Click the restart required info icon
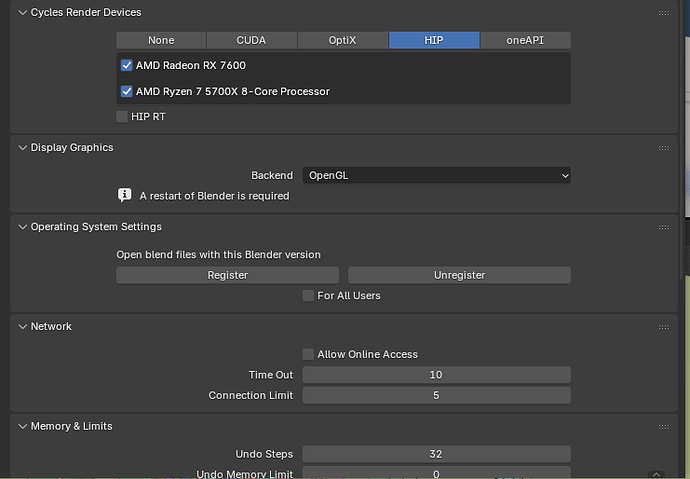This screenshot has height=479, width=690. pyautogui.click(x=125, y=195)
